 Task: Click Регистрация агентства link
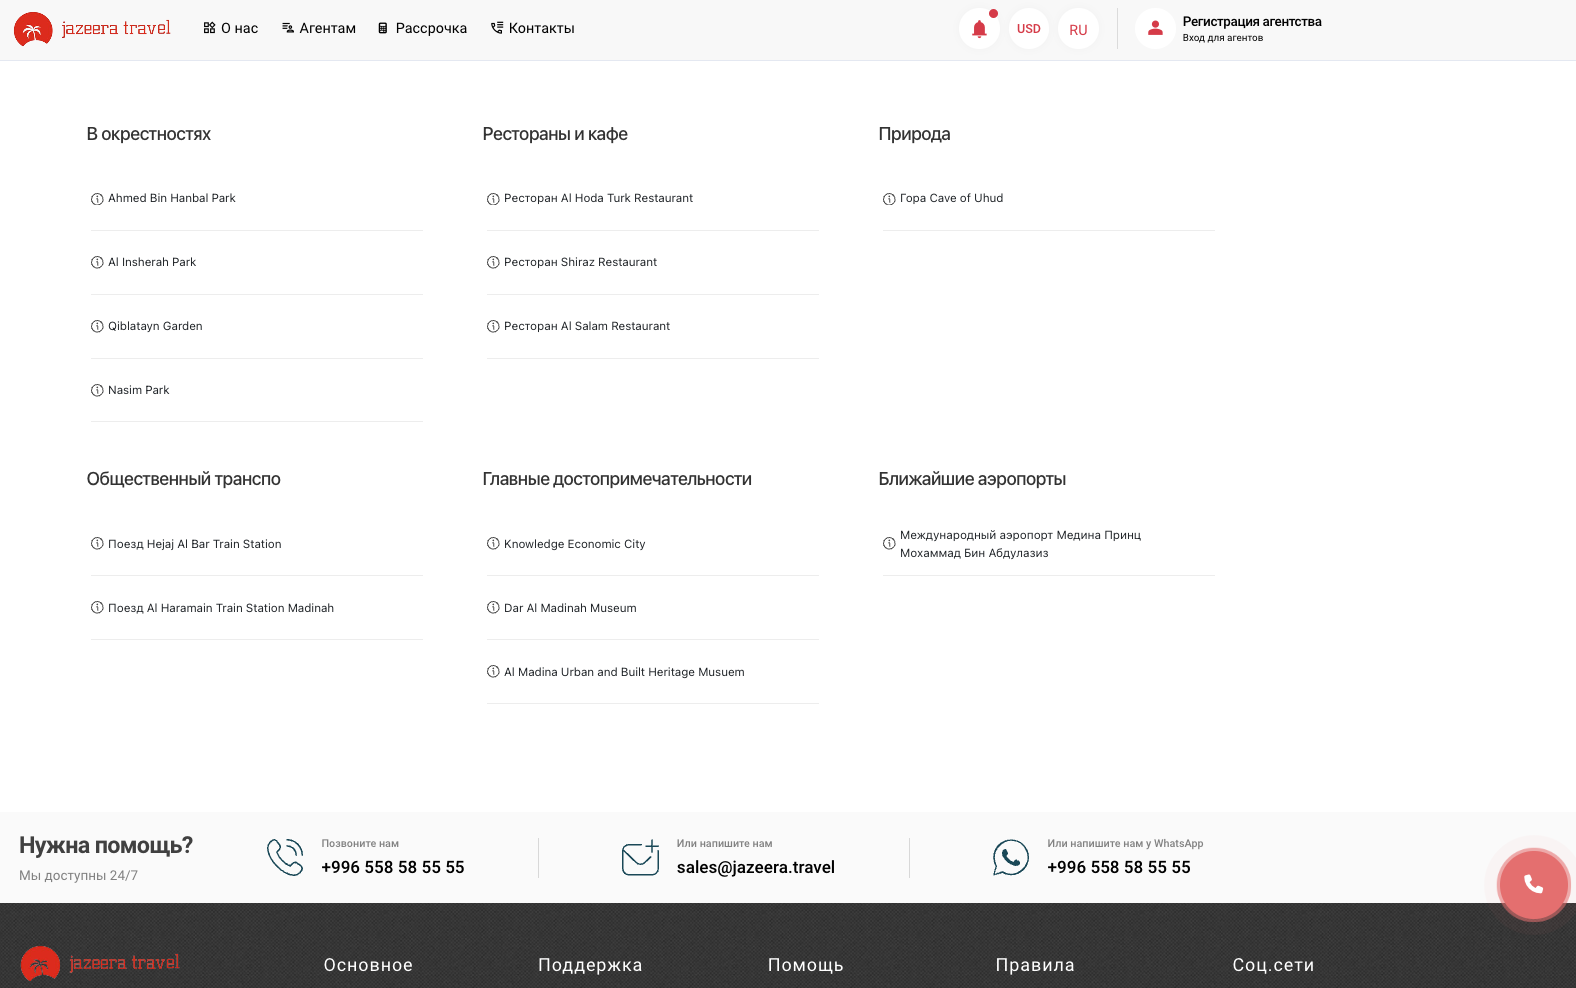click(x=1251, y=22)
